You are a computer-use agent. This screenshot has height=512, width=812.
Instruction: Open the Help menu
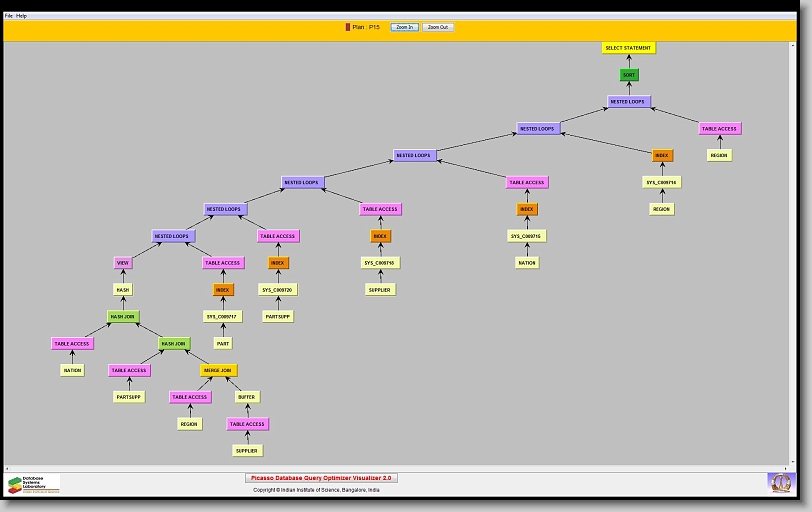tap(22, 16)
